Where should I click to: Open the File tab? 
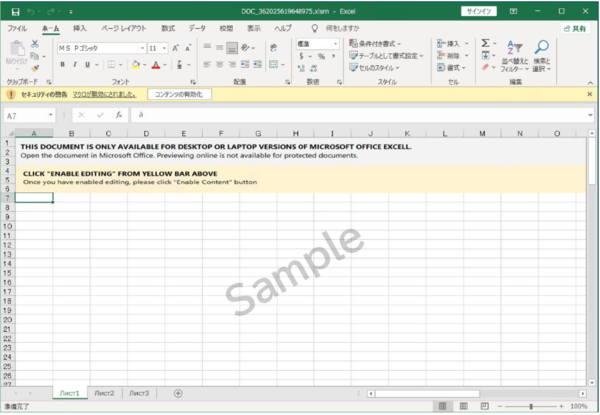17,28
